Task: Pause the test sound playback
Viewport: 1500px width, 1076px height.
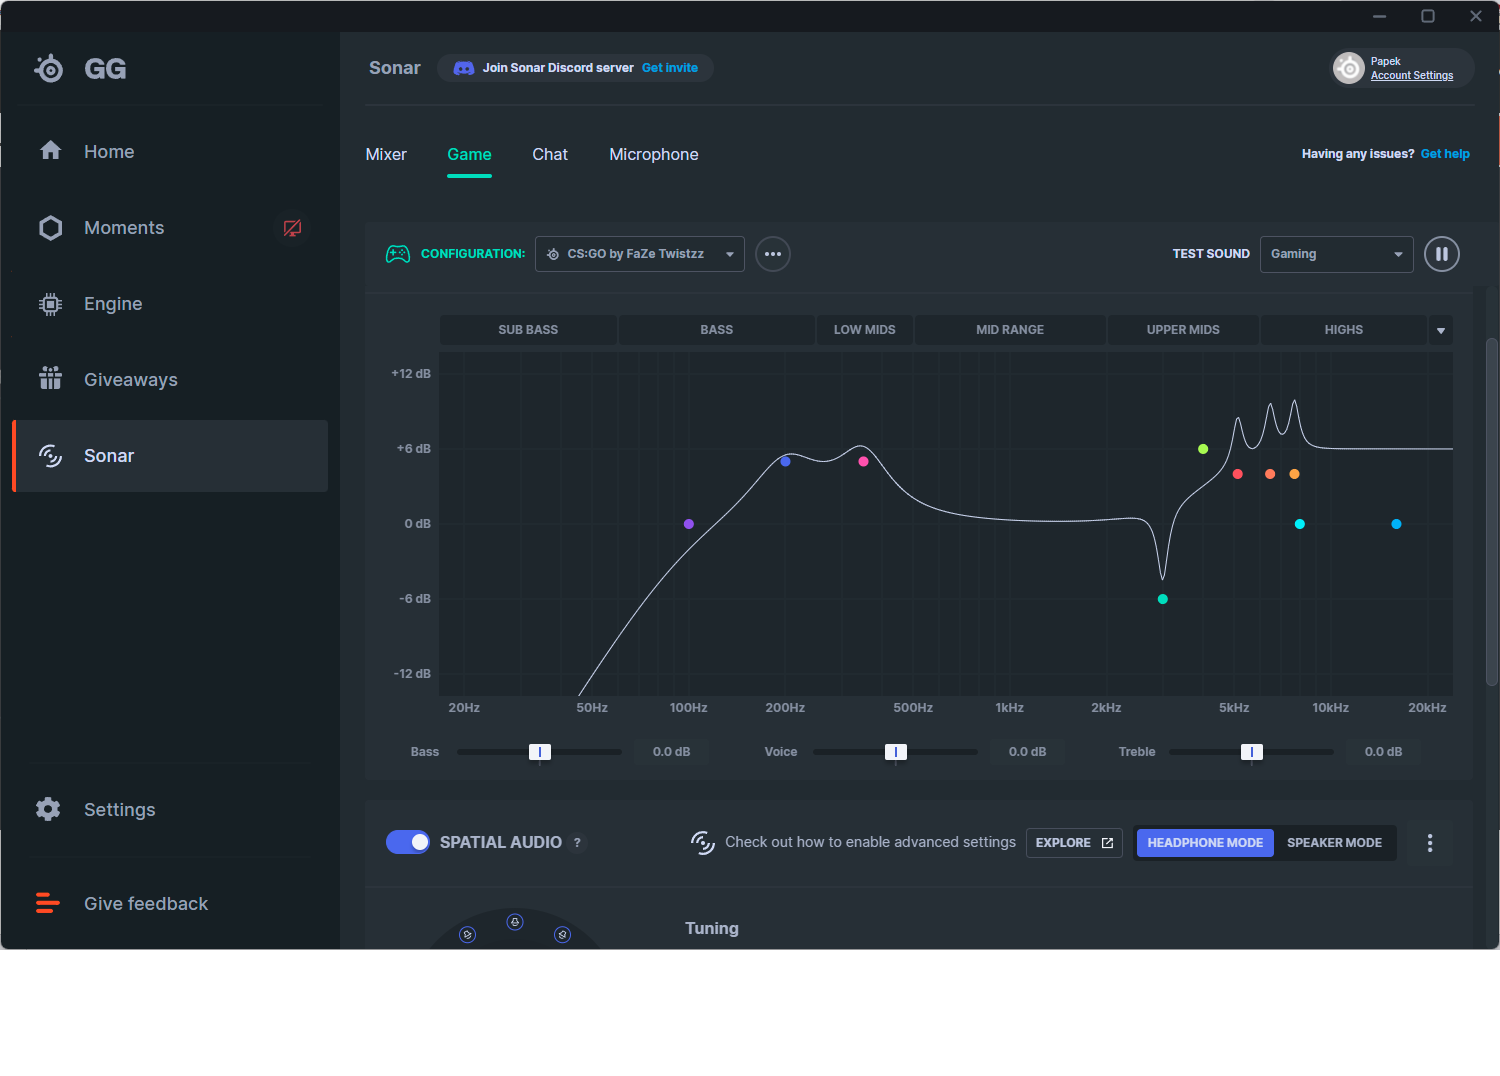Action: (1442, 254)
